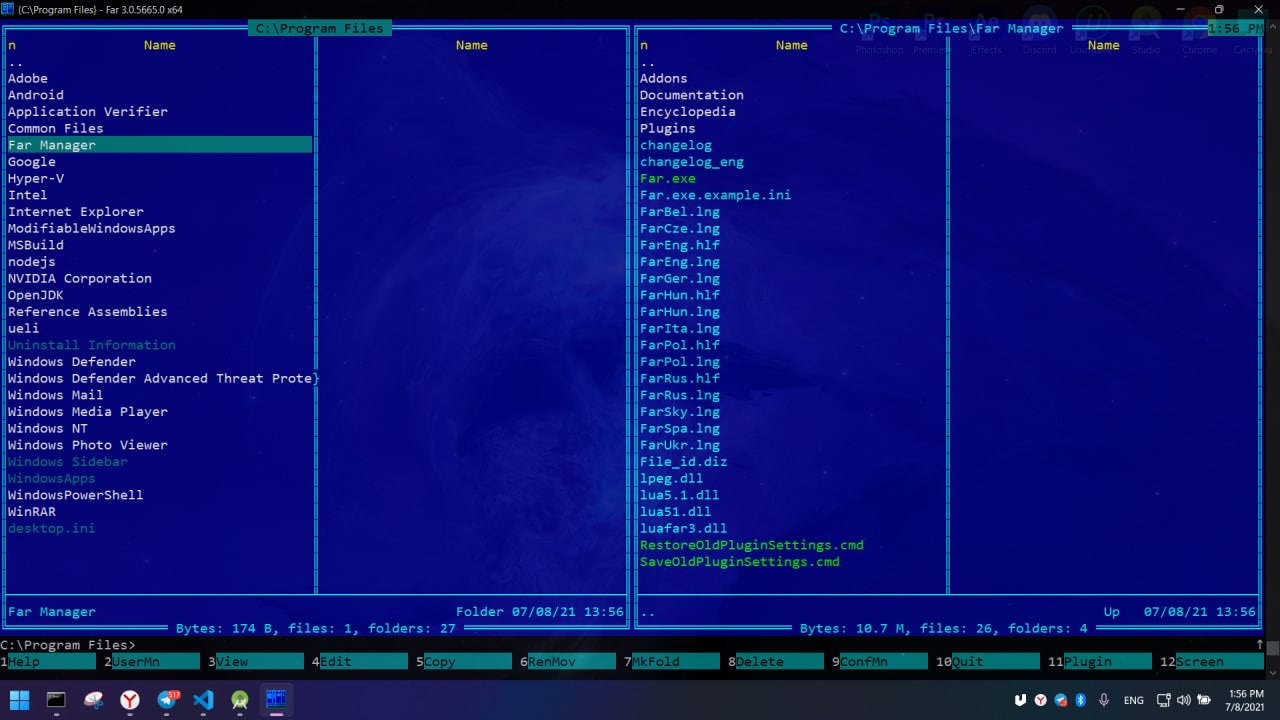Select highlighted Far Manager row in left list
The image size is (1280, 720).
pos(160,145)
